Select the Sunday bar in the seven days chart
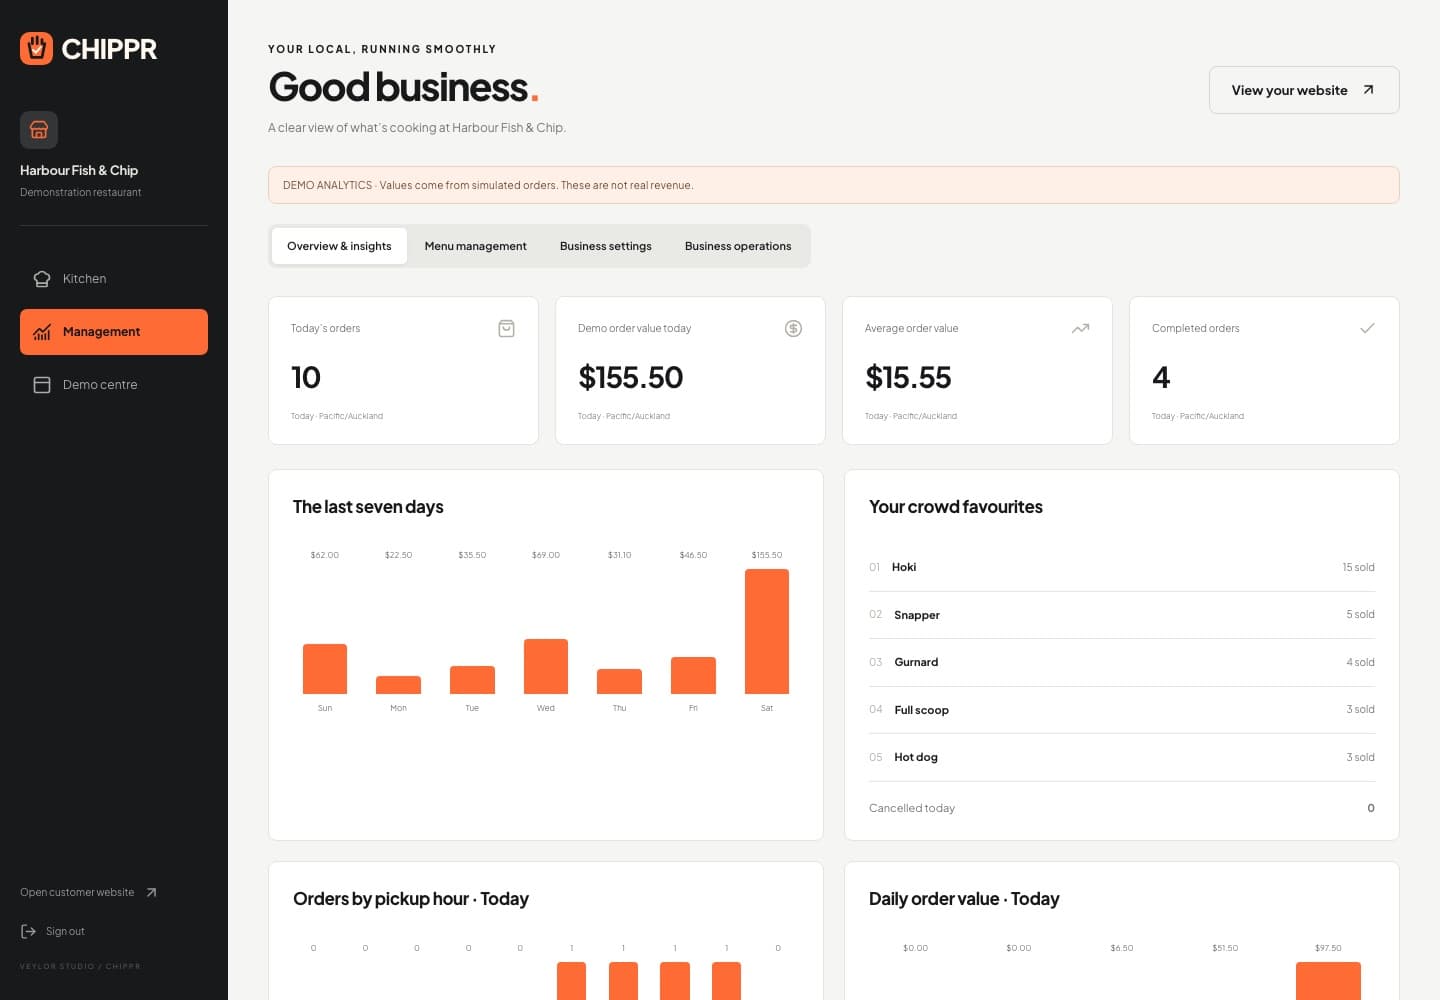This screenshot has width=1440, height=1000. pos(325,669)
